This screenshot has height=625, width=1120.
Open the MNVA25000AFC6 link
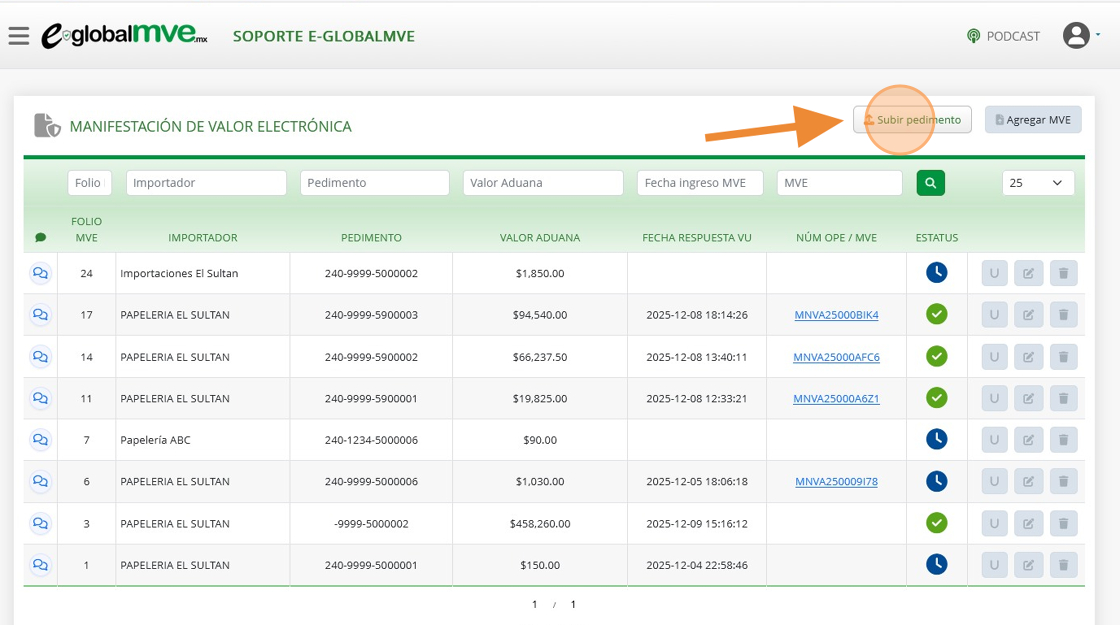836,357
